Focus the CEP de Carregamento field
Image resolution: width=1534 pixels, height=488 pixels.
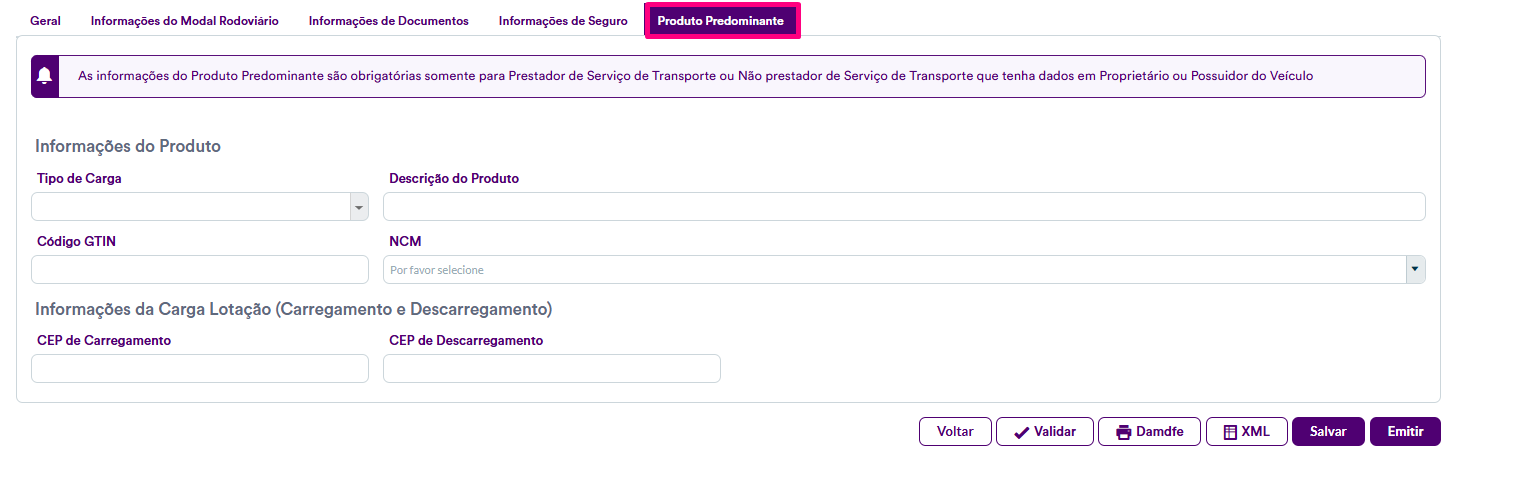pos(200,369)
